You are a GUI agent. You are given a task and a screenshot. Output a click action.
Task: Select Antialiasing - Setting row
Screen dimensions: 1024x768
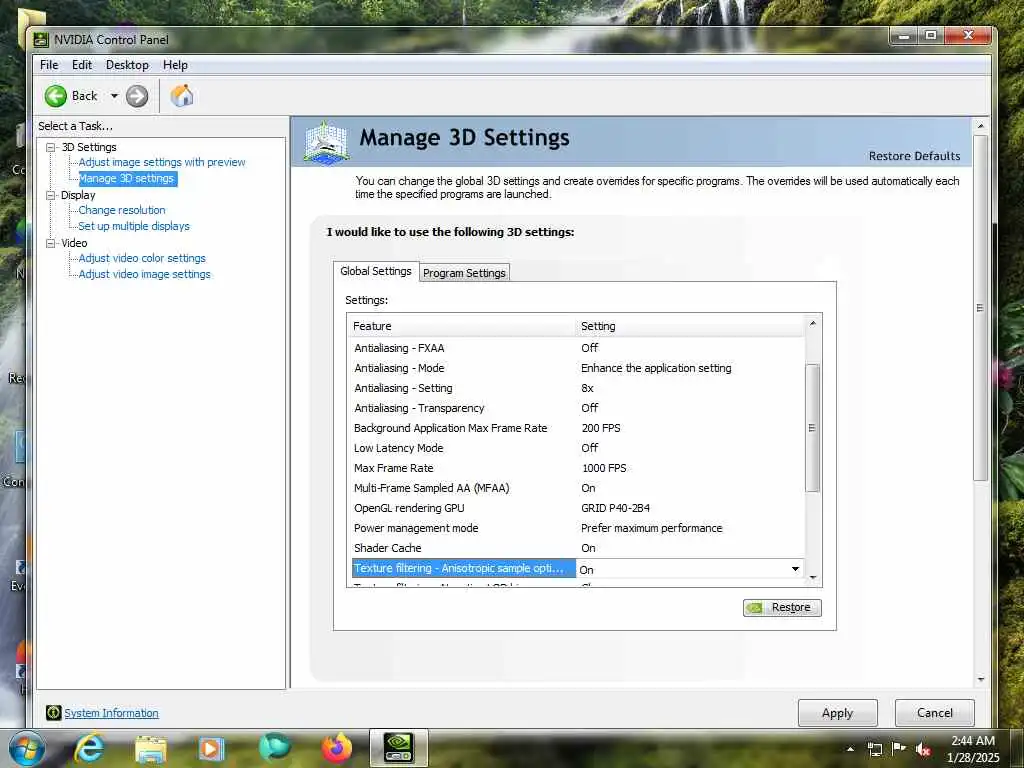[578, 388]
